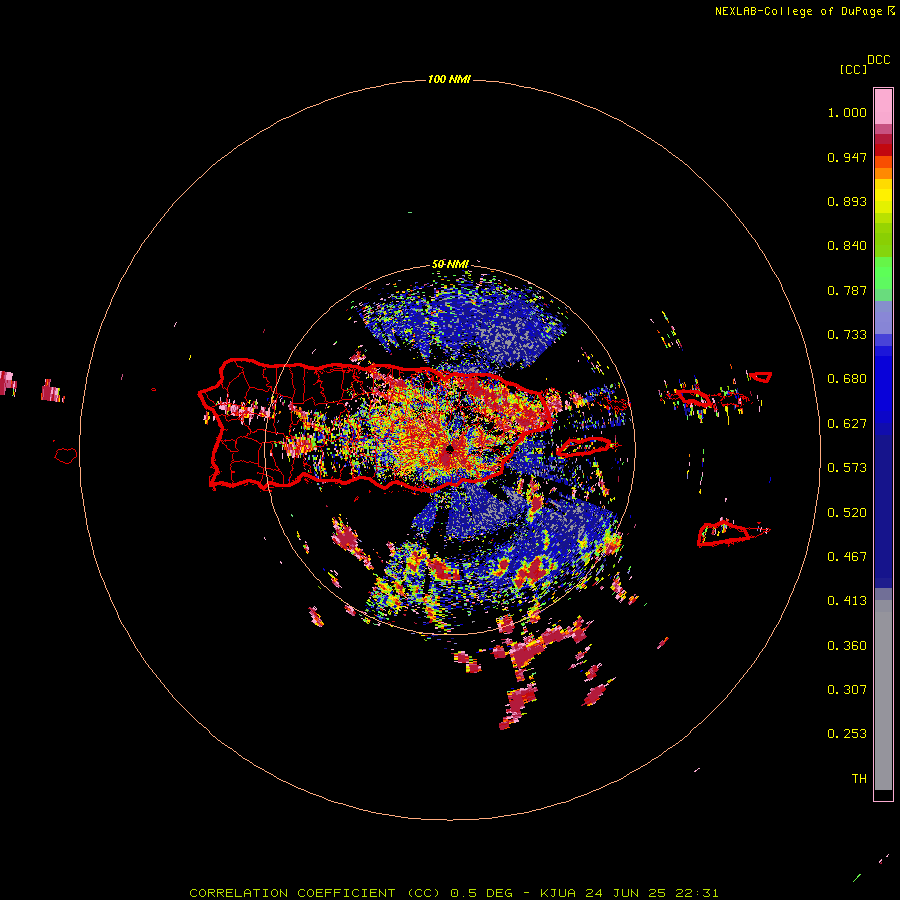Click the 0.733 value on color scale
Screen dimensions: 900x900
click(847, 335)
